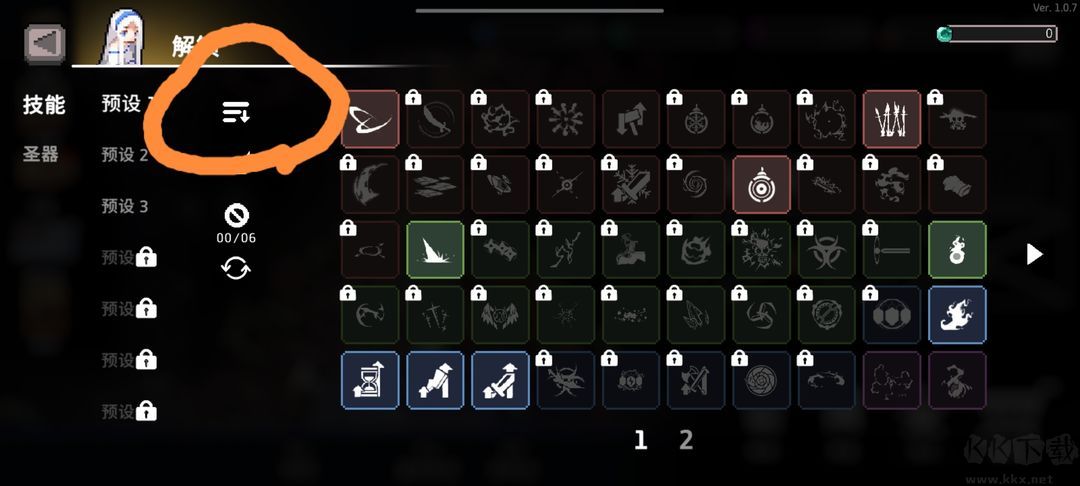This screenshot has width=1080, height=486.
Task: Open the 技能 tab
Action: tap(44, 105)
